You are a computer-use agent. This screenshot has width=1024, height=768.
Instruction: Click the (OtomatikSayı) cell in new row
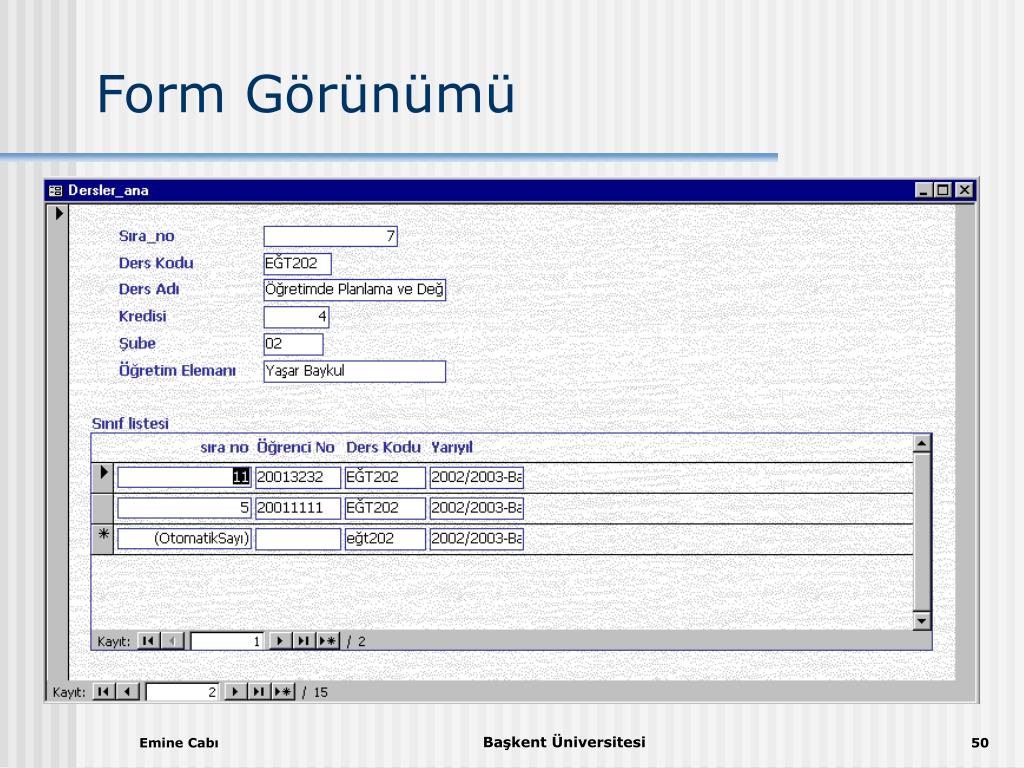[184, 538]
